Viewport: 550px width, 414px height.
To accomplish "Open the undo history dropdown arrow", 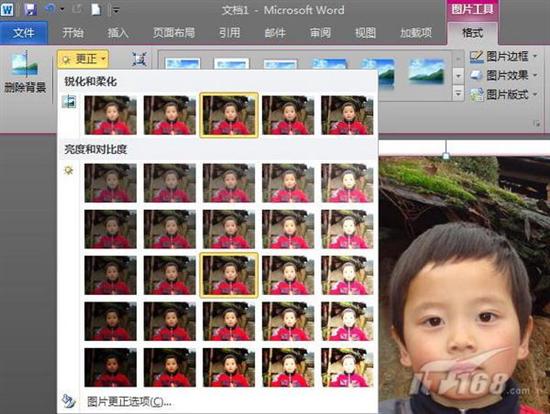I will [x=62, y=10].
